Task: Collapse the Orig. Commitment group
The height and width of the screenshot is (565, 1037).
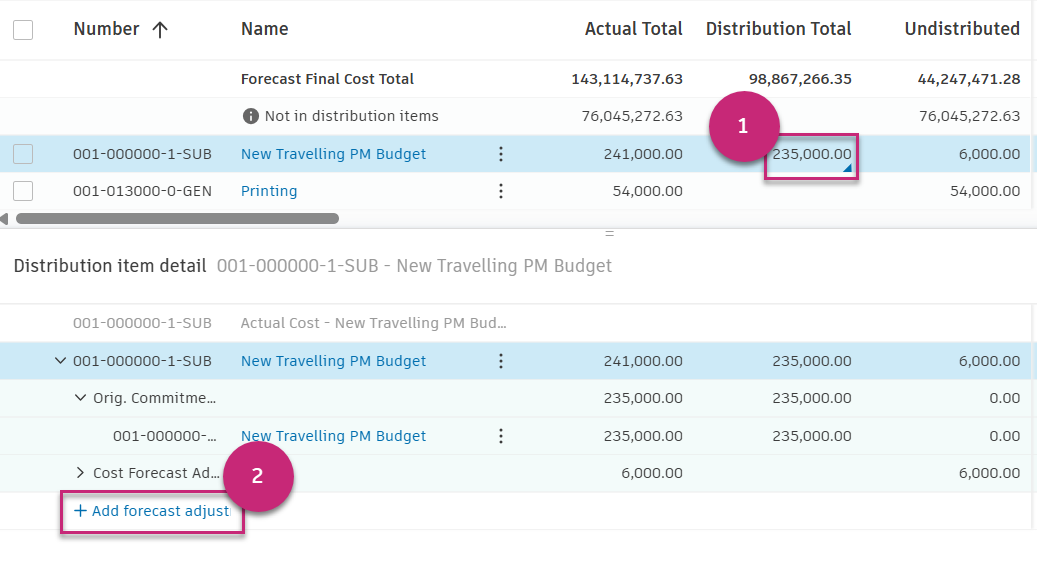Action: pyautogui.click(x=80, y=398)
